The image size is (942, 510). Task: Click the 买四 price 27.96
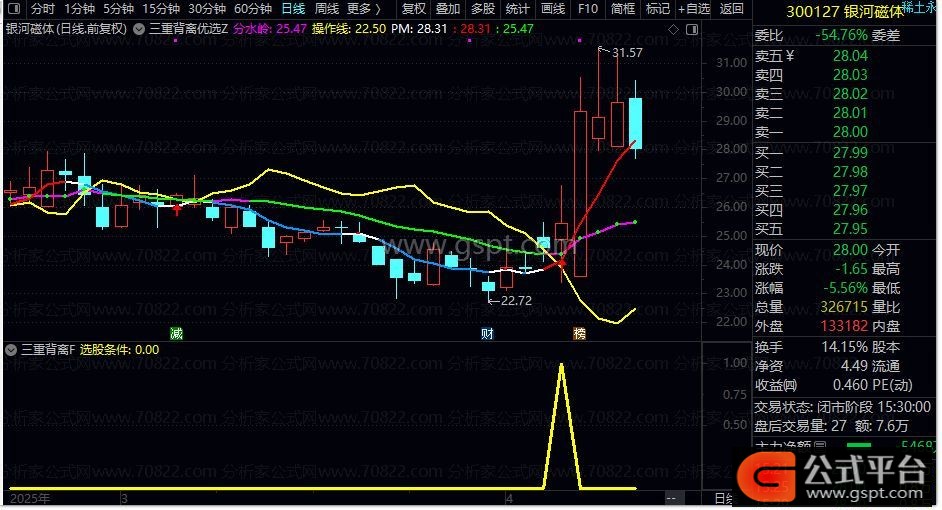tap(850, 210)
